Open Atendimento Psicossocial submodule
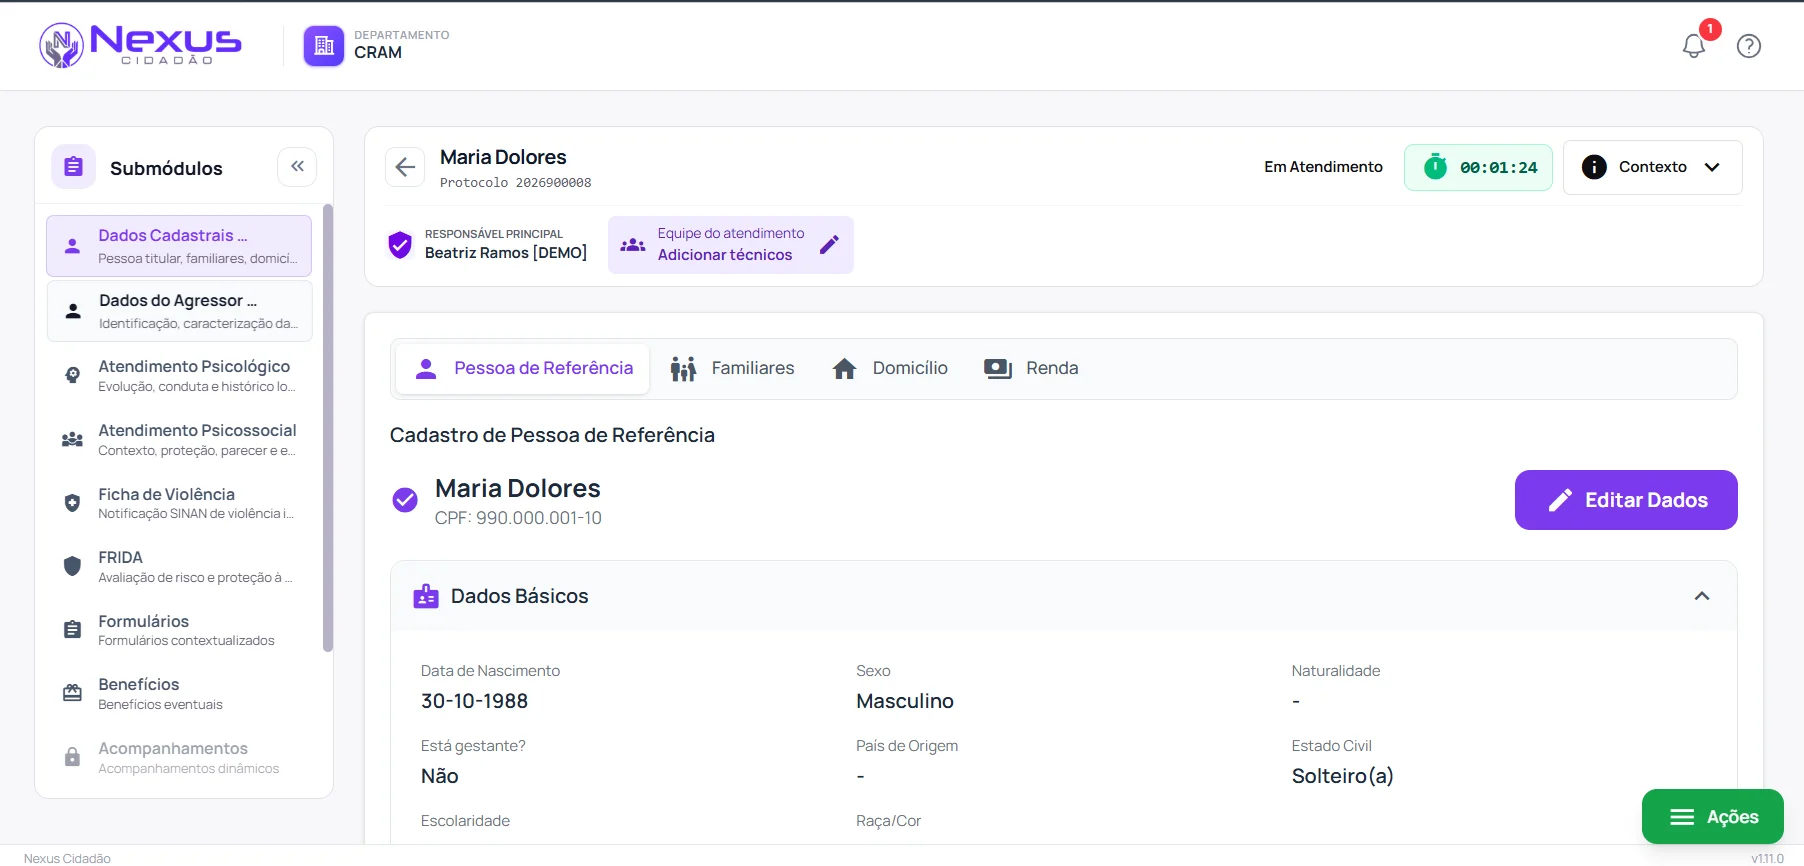The height and width of the screenshot is (866, 1804). [179, 439]
